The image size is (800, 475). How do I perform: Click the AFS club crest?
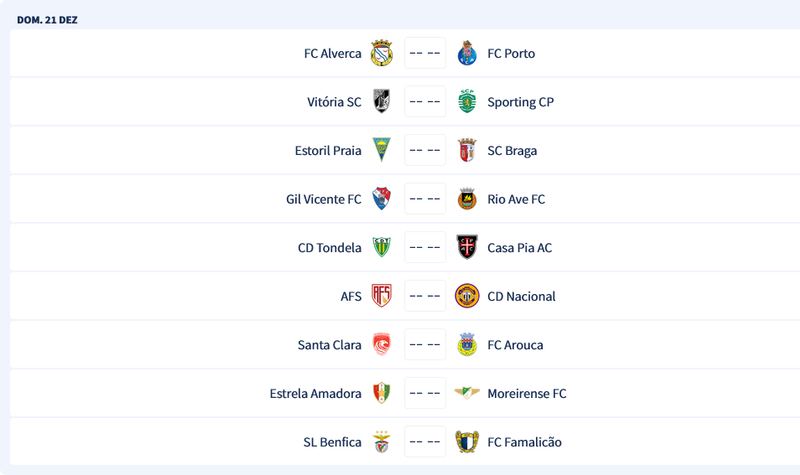[381, 296]
